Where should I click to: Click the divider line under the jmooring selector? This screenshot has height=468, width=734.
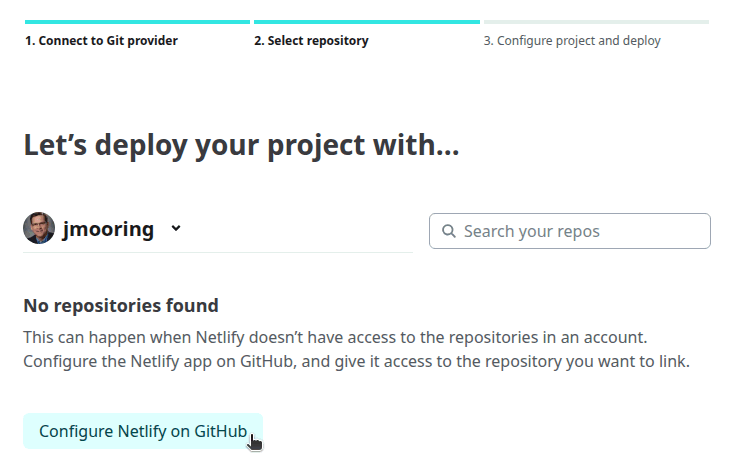click(217, 252)
